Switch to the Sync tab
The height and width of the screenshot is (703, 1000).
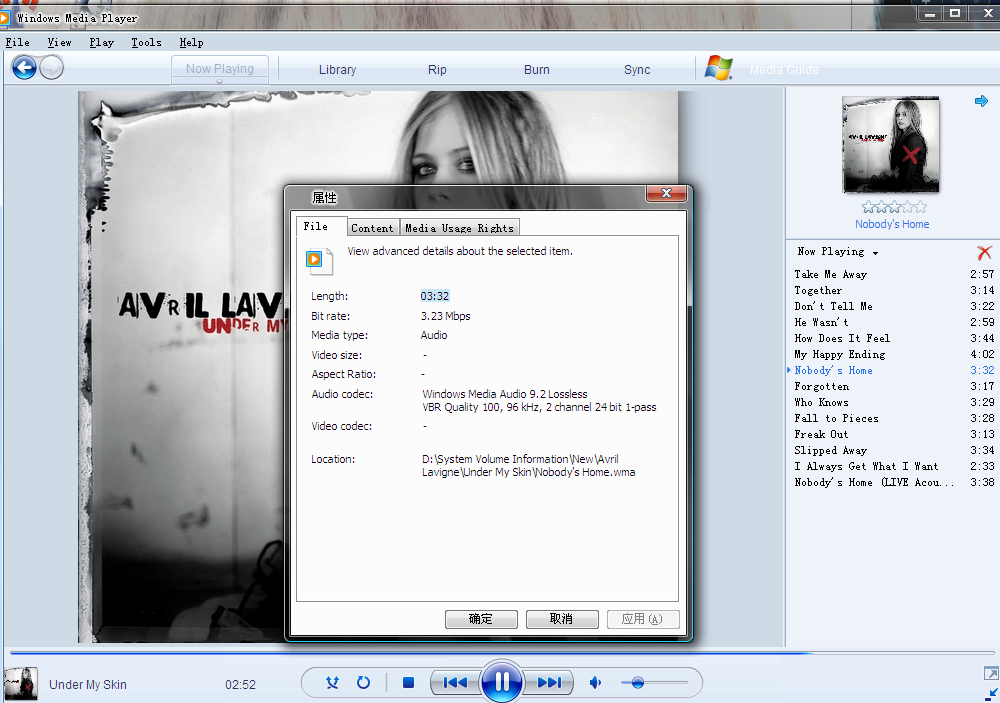pyautogui.click(x=637, y=70)
